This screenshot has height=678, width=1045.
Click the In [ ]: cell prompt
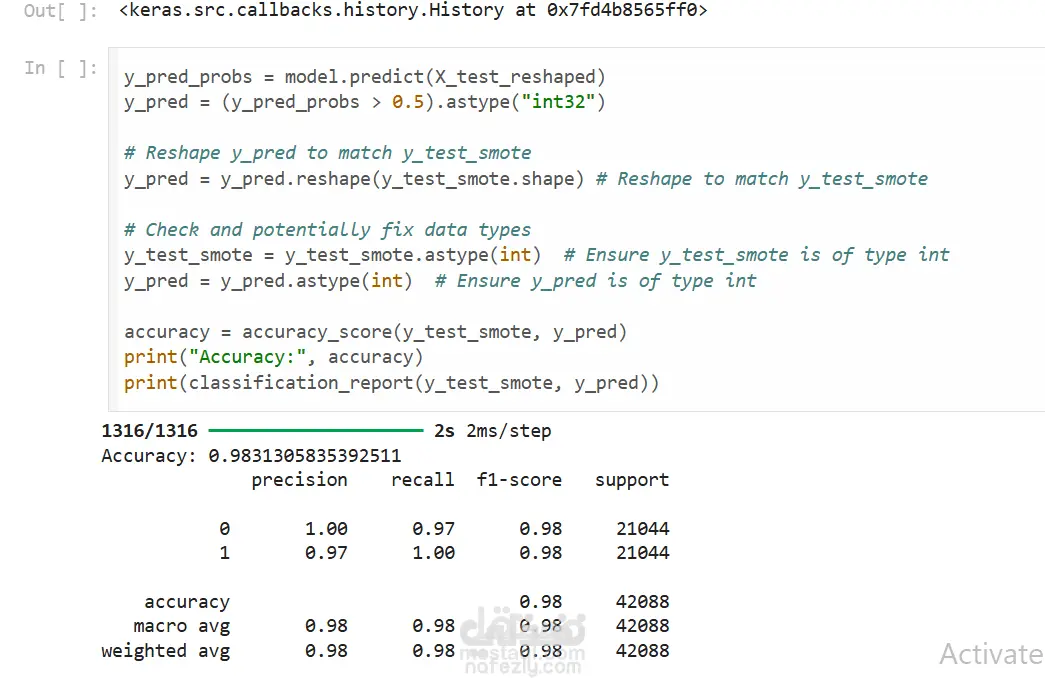[61, 68]
